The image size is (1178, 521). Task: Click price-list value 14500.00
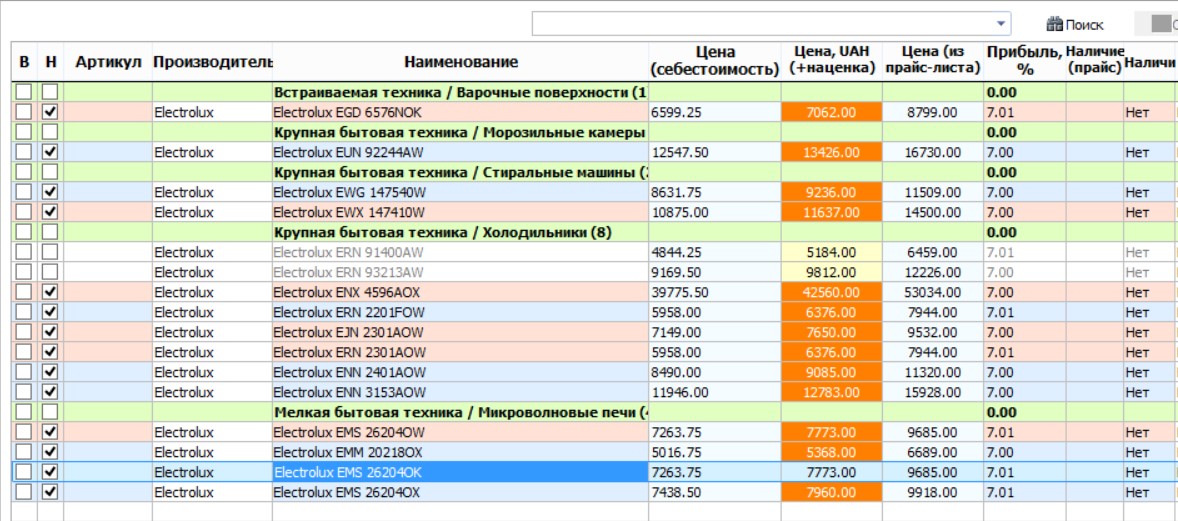tap(932, 212)
